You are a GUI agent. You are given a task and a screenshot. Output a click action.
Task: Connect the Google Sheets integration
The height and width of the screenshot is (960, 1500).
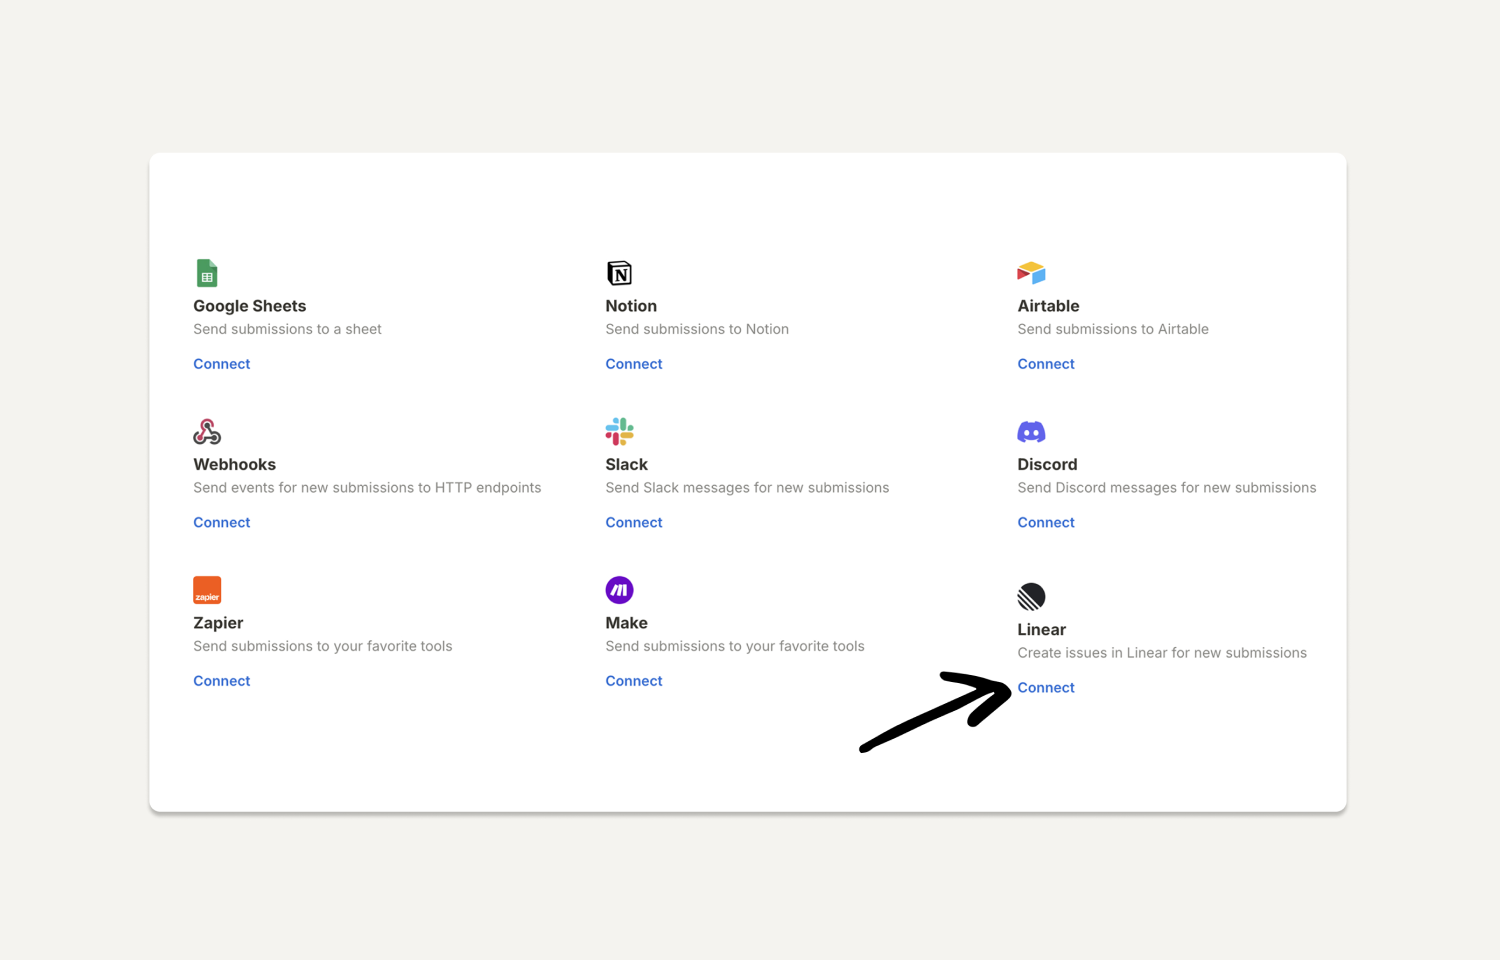click(x=221, y=364)
